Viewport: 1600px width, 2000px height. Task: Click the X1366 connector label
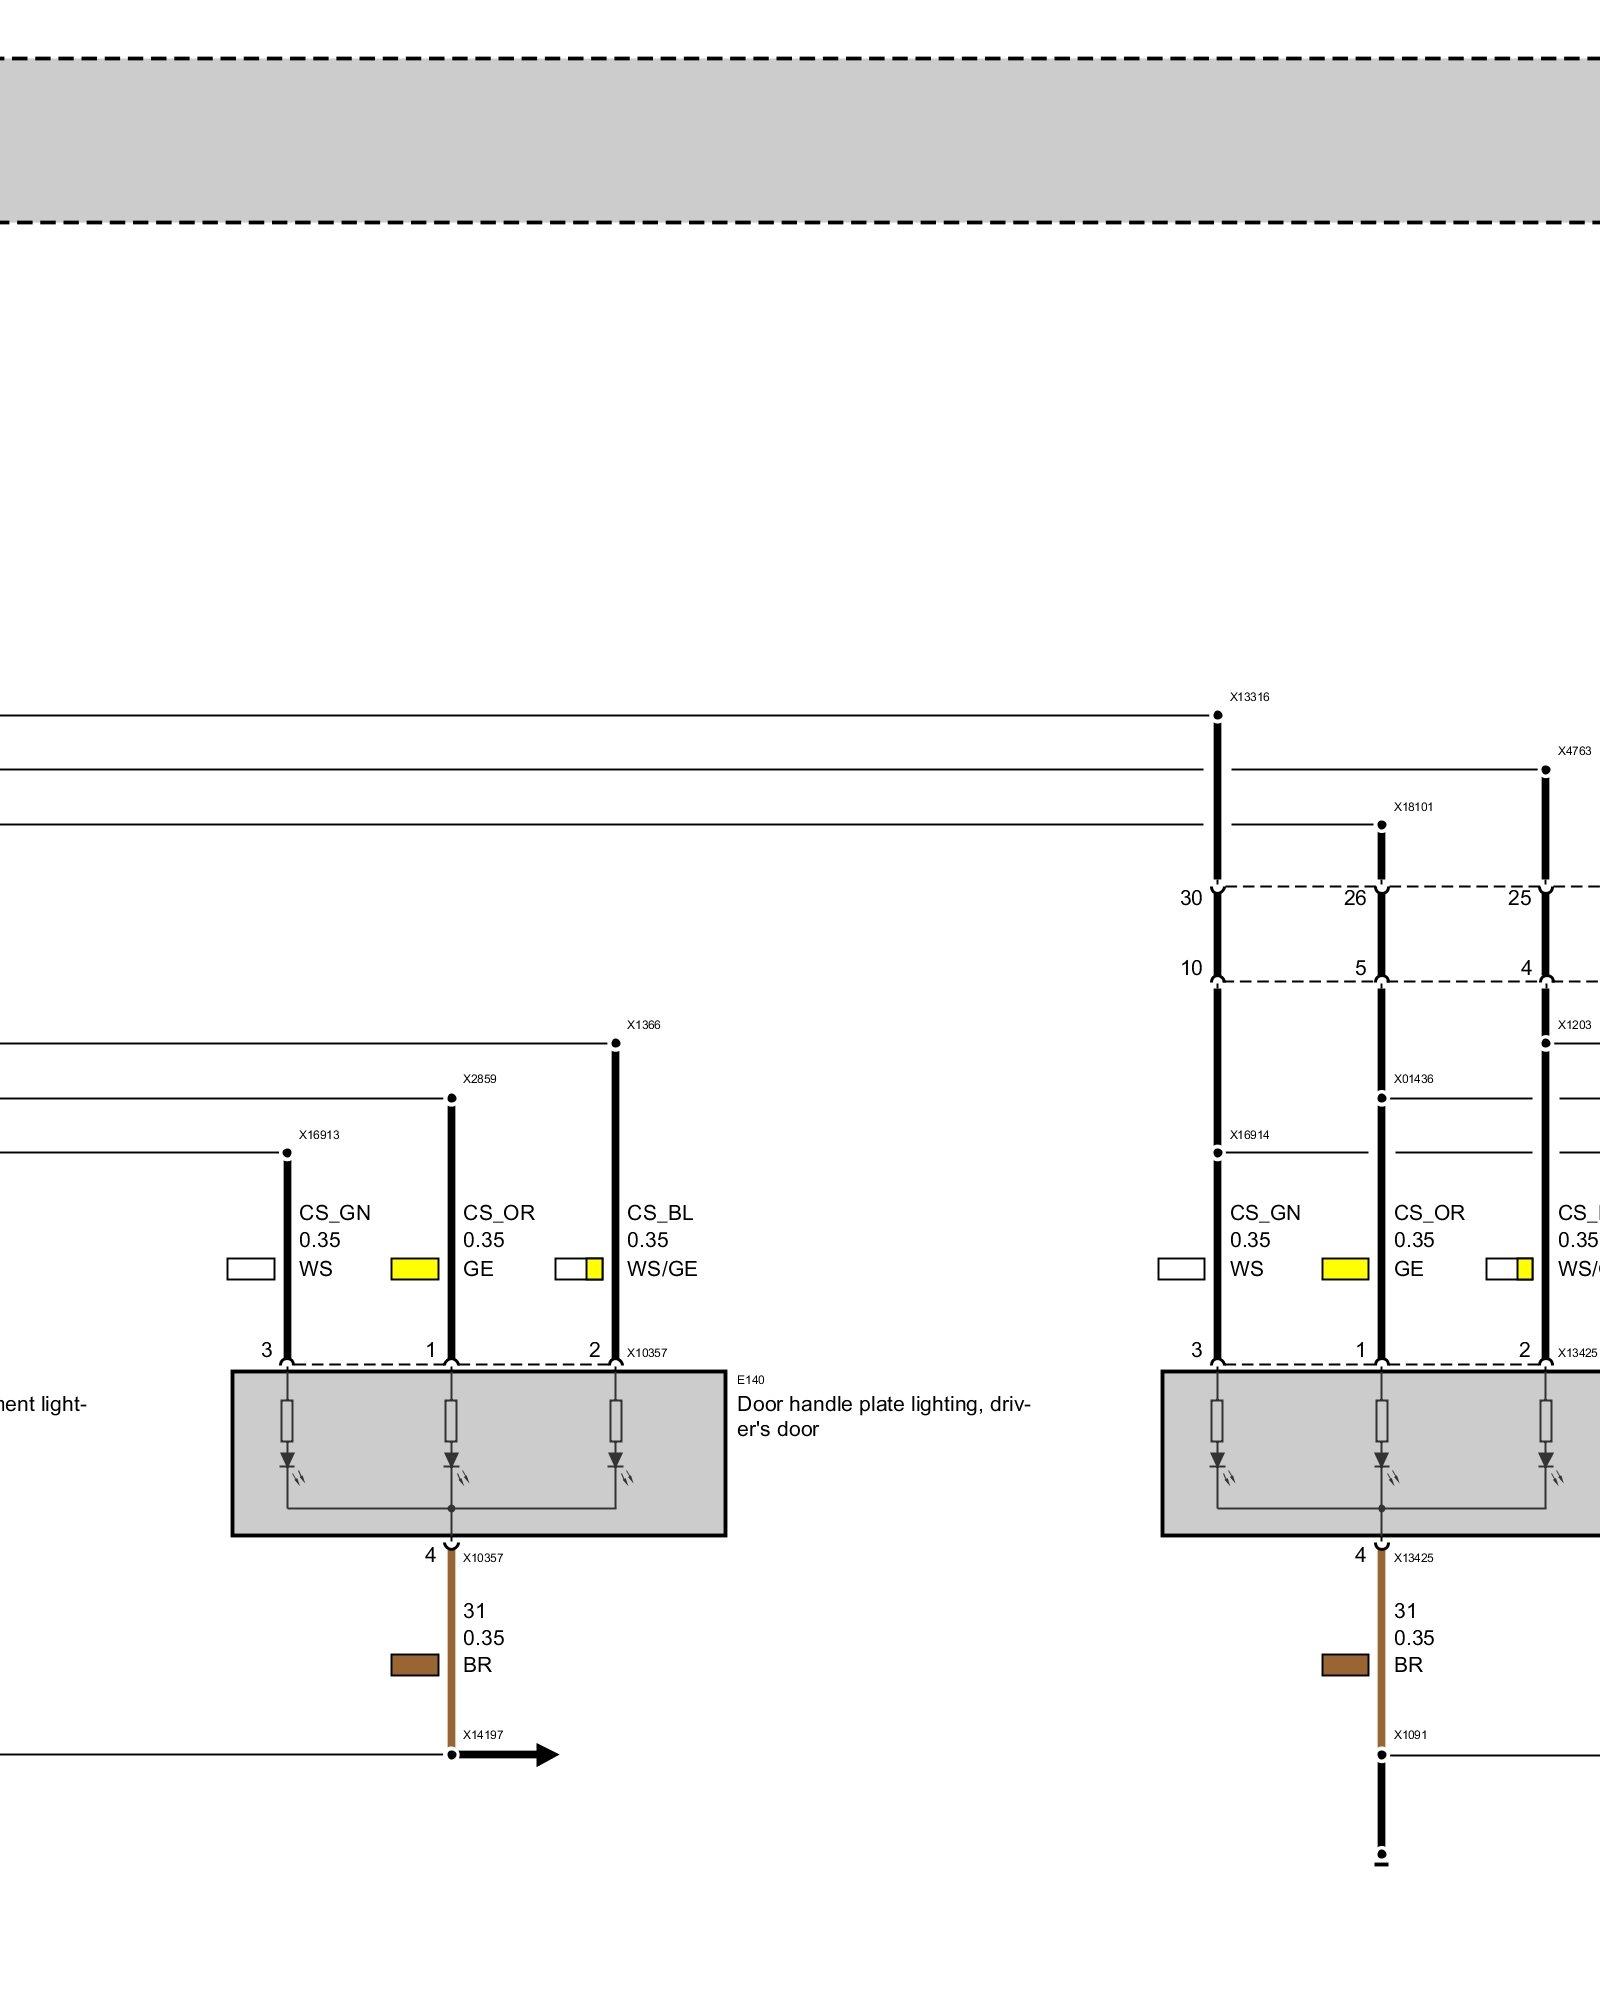[643, 1025]
